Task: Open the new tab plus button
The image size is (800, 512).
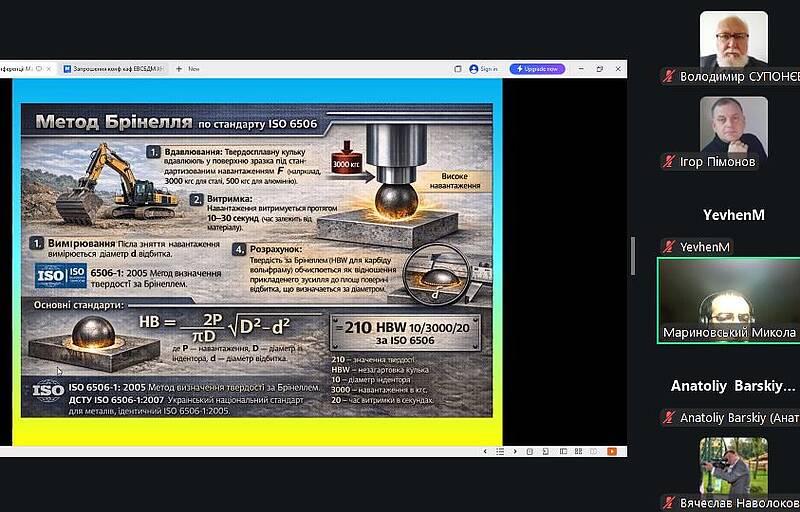Action: click(179, 69)
